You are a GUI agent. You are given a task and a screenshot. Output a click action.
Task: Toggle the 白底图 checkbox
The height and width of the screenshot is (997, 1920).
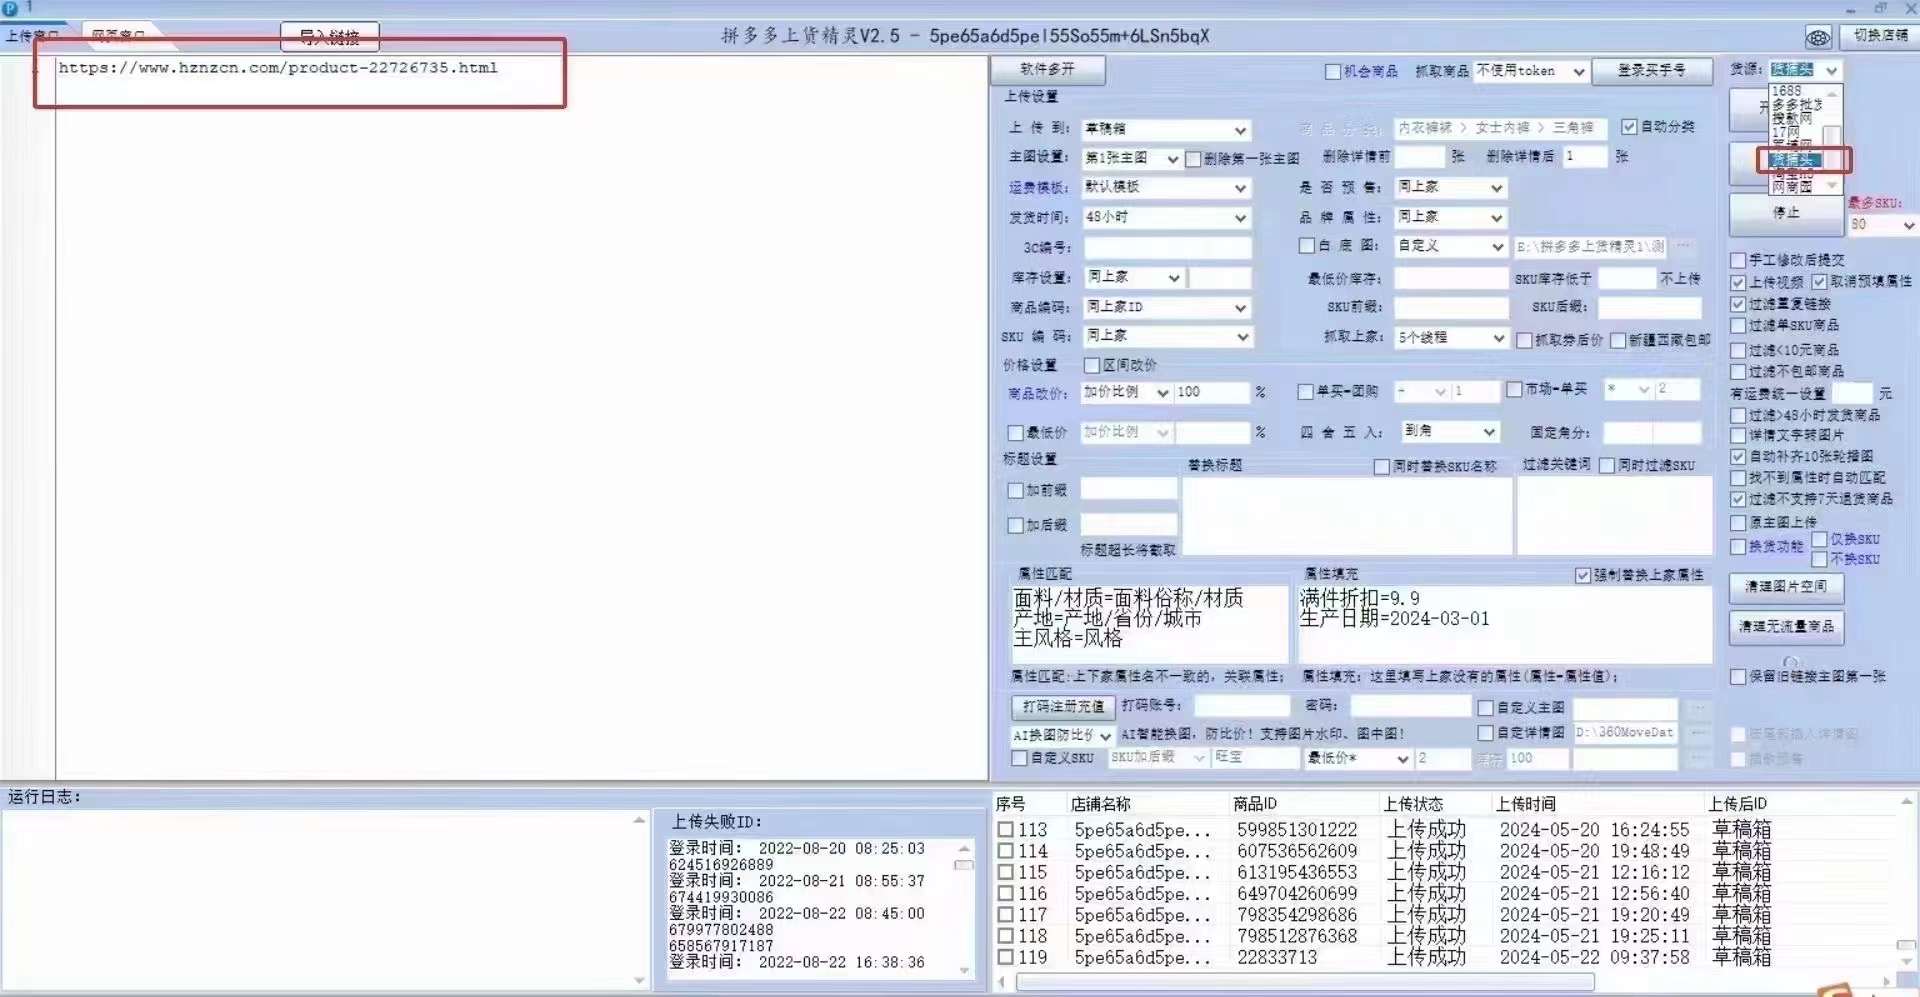pyautogui.click(x=1307, y=246)
